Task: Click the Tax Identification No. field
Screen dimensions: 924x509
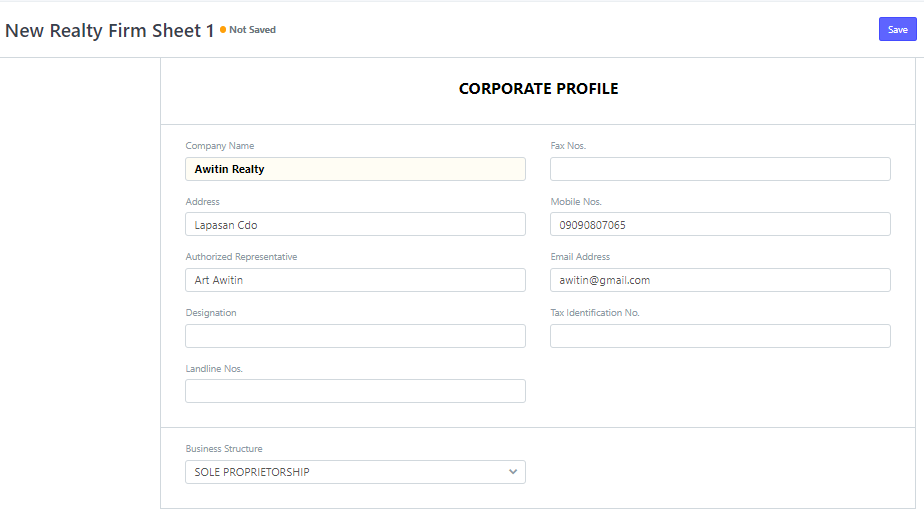Action: (x=720, y=336)
